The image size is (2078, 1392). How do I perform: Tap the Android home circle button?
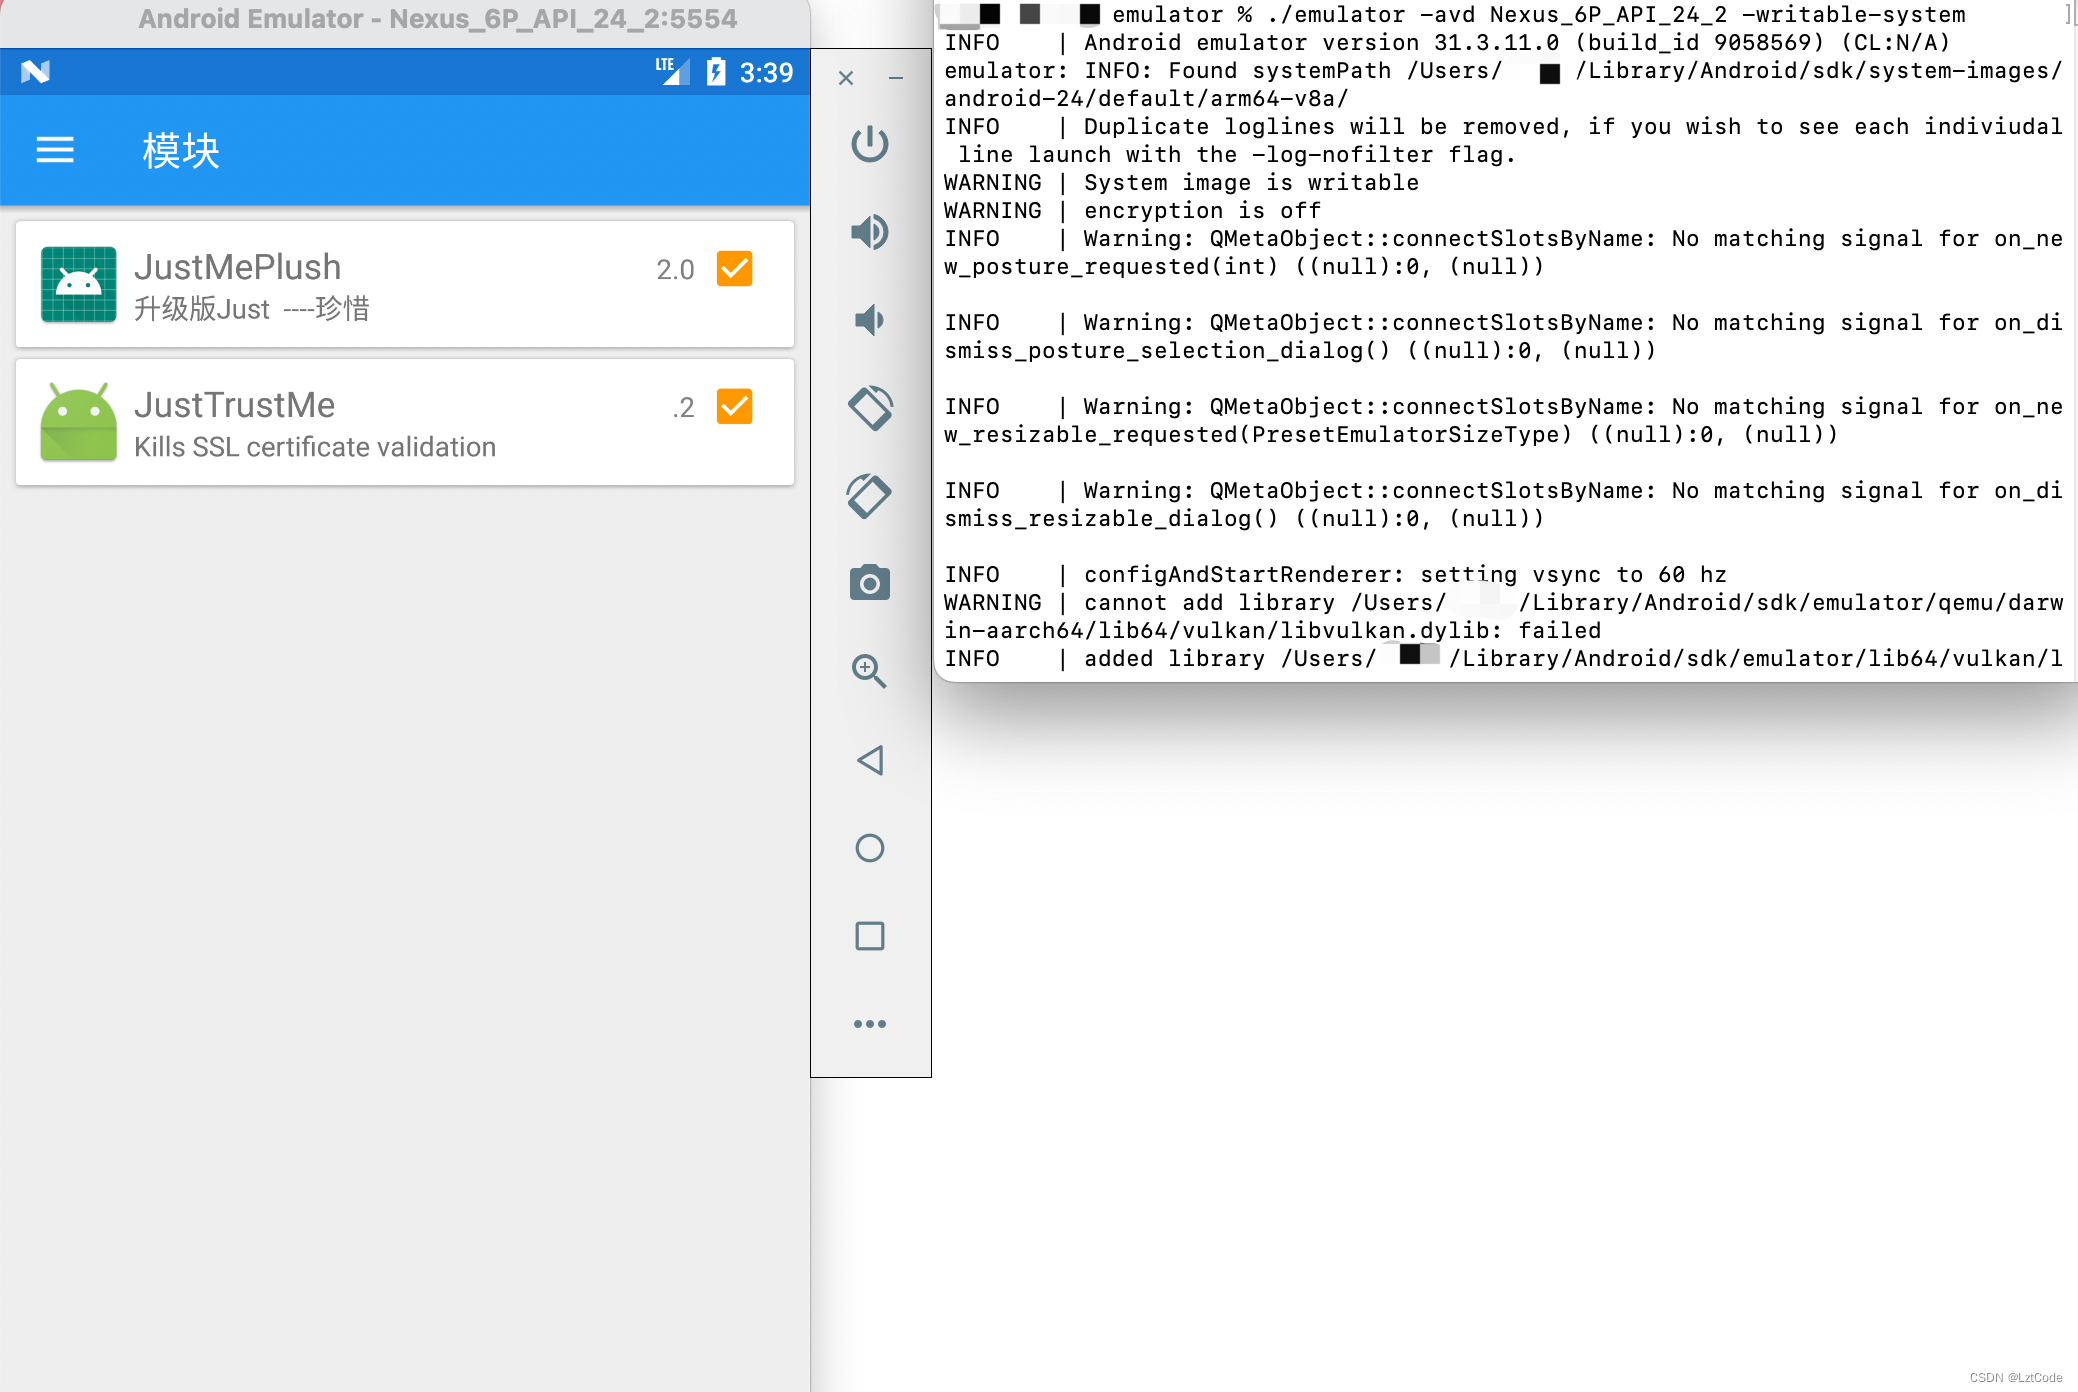[870, 848]
